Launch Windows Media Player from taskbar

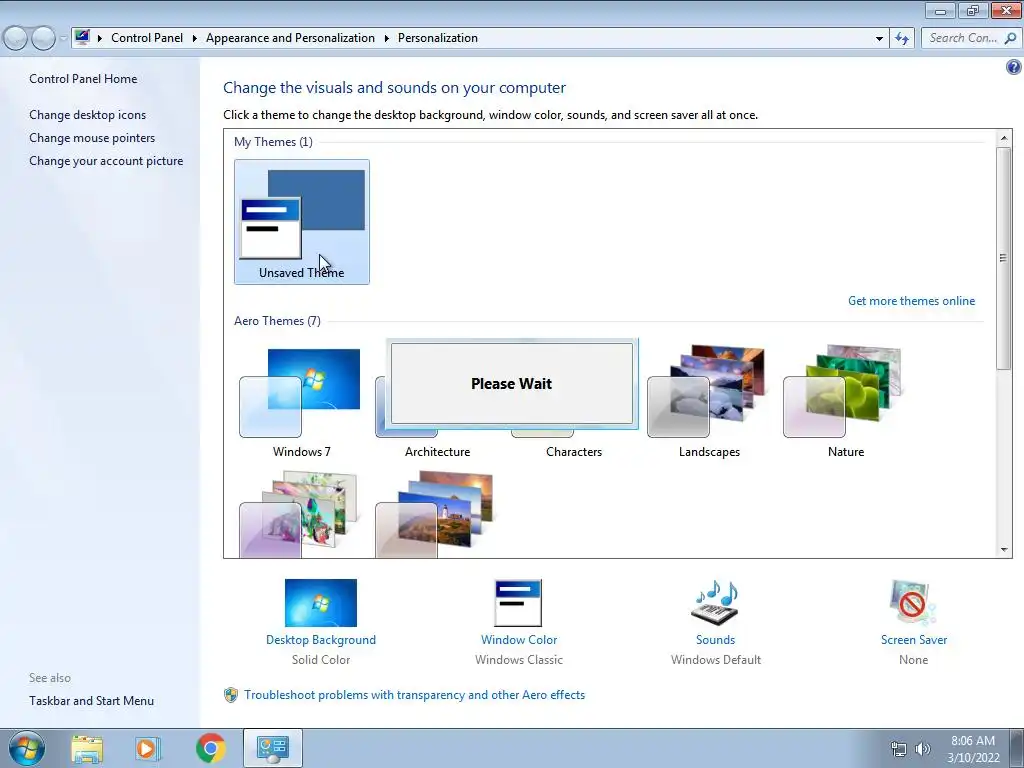click(148, 748)
